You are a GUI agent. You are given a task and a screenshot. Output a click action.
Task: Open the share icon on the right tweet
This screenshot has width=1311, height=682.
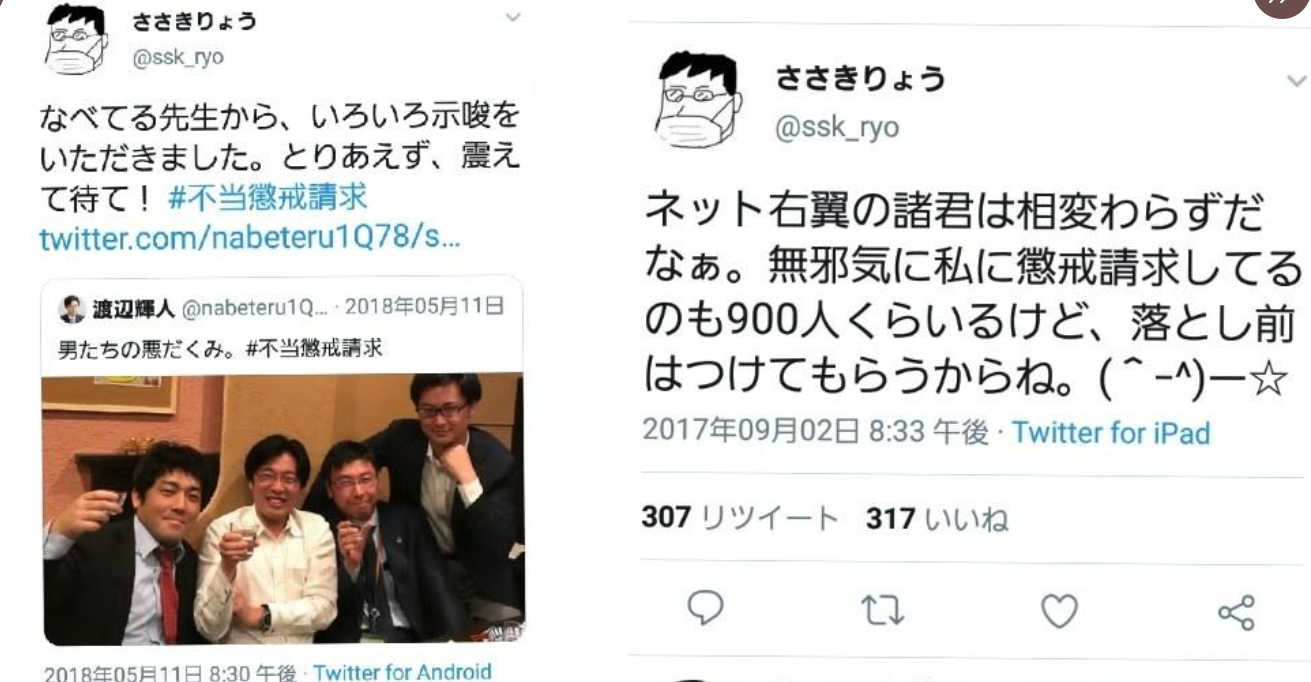(x=1236, y=611)
